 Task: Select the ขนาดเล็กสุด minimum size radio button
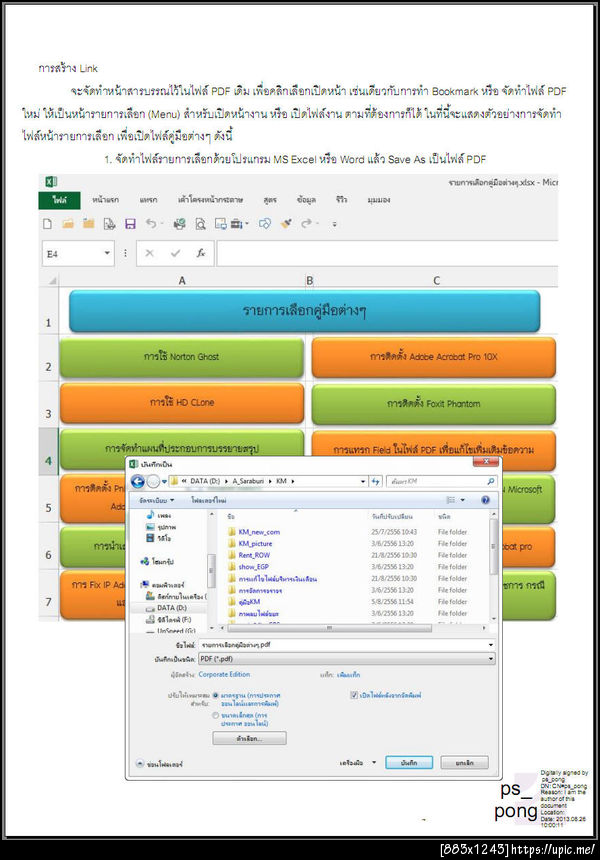tap(216, 715)
